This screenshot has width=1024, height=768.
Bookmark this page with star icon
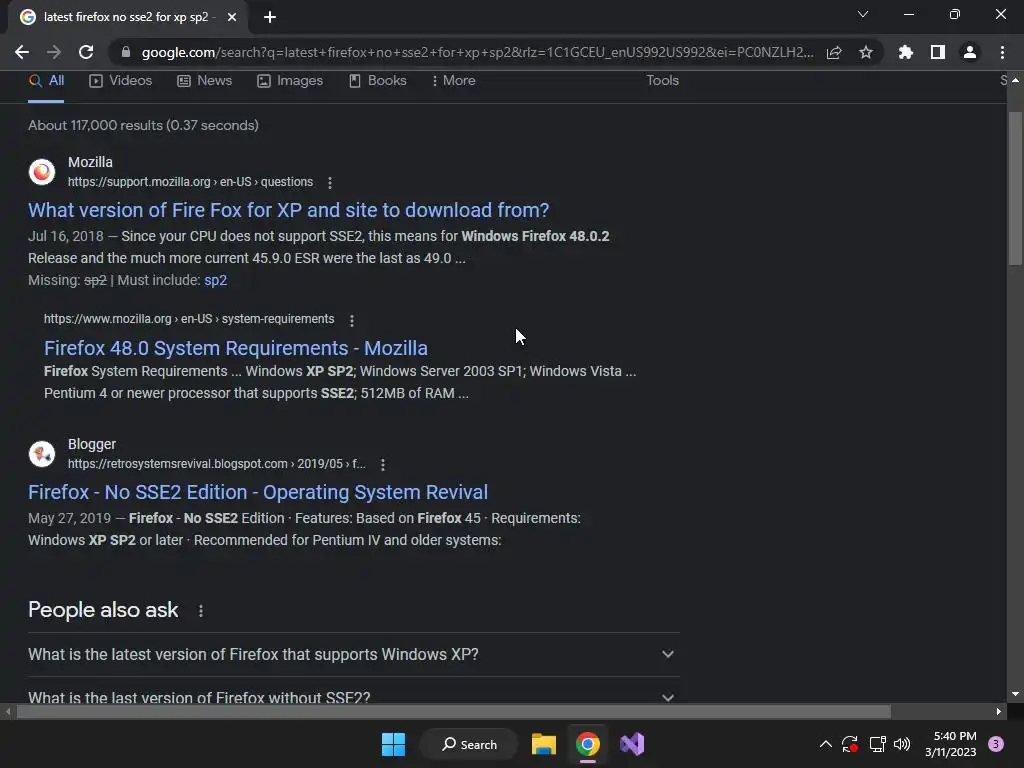[866, 52]
